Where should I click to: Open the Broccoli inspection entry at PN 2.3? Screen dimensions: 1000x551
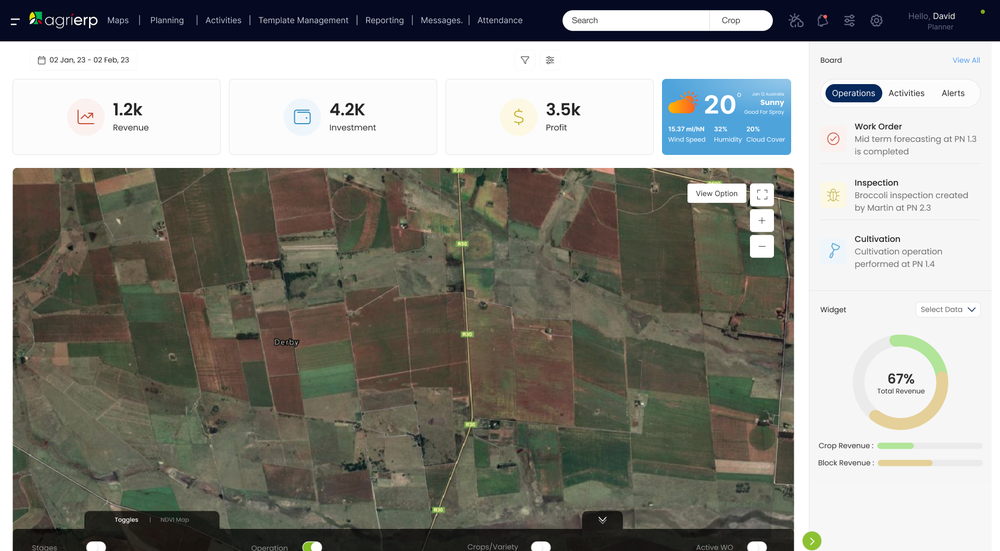click(900, 195)
